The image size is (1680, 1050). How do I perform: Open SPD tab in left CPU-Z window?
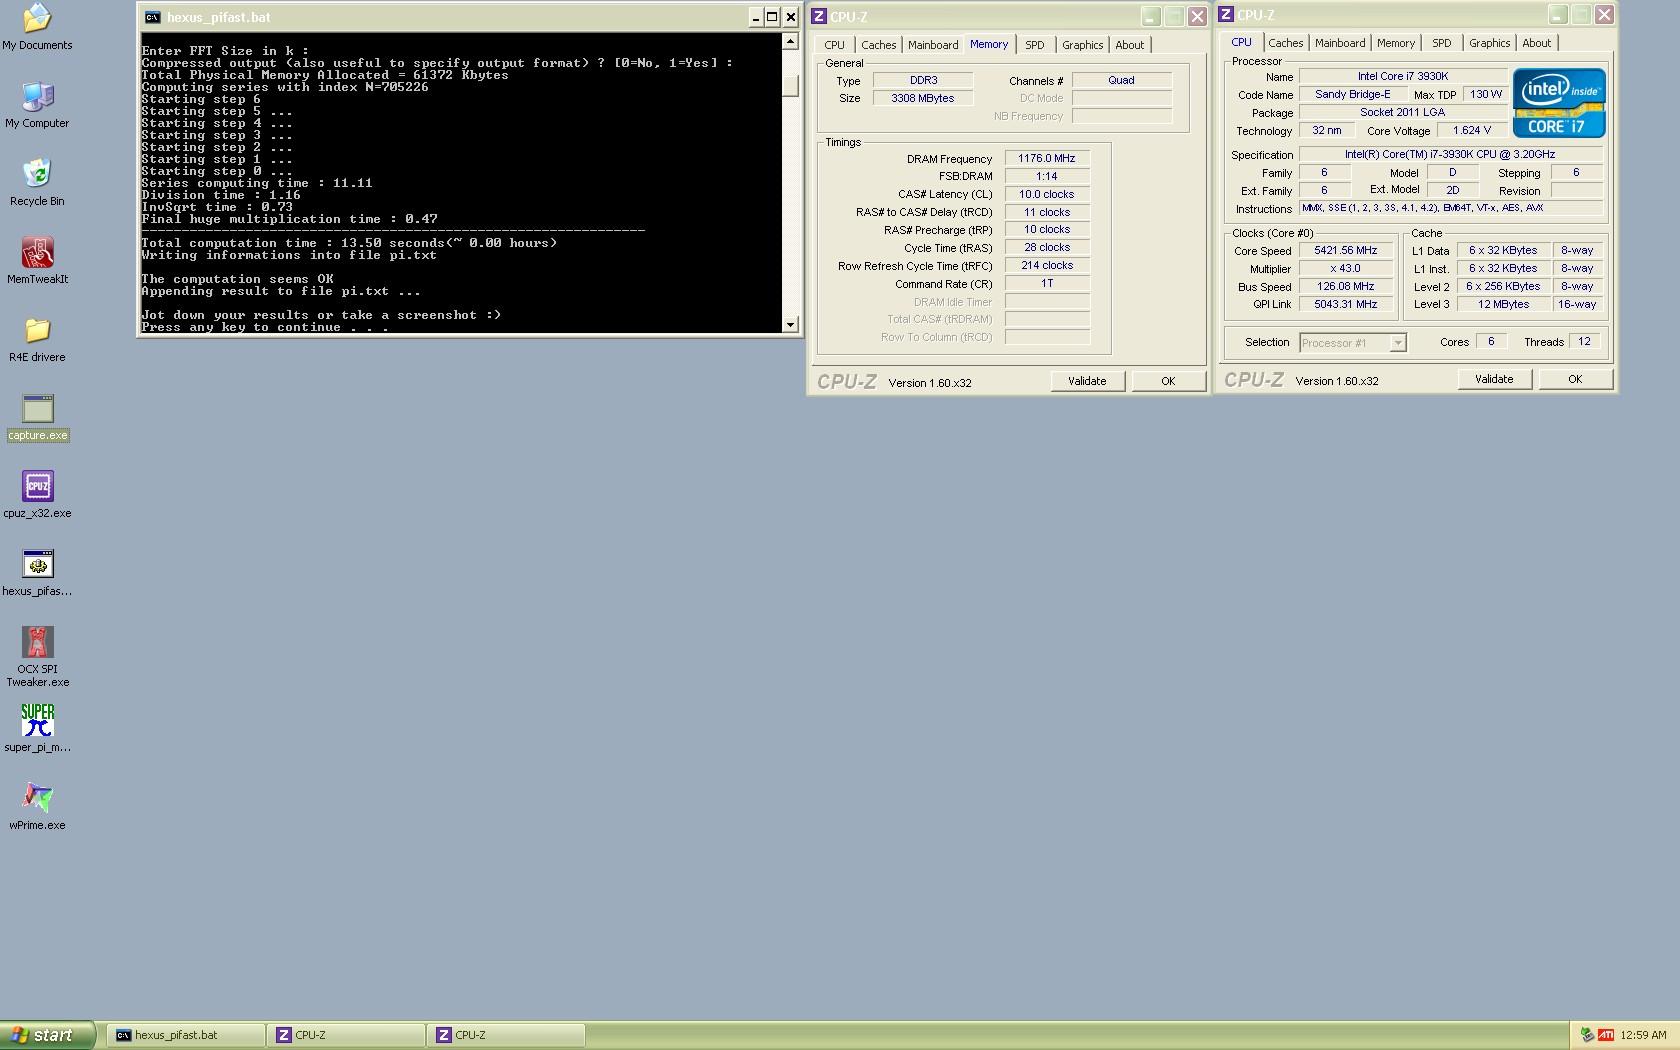pyautogui.click(x=1035, y=45)
